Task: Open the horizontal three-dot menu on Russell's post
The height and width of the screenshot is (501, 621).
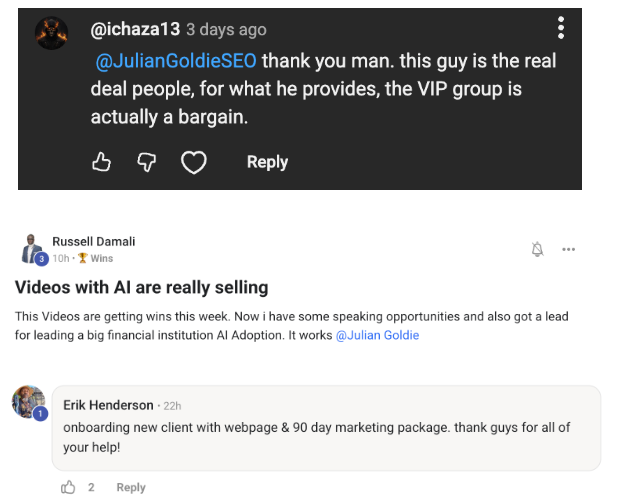Action: point(569,249)
